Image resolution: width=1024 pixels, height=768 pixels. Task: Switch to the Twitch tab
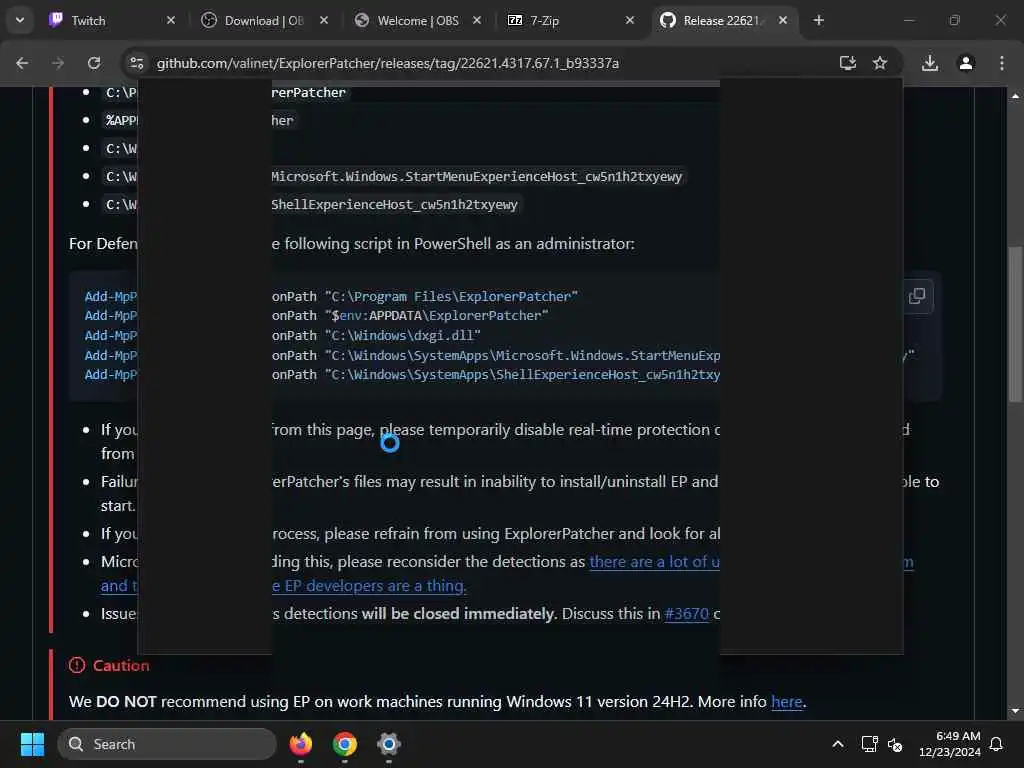pyautogui.click(x=111, y=20)
